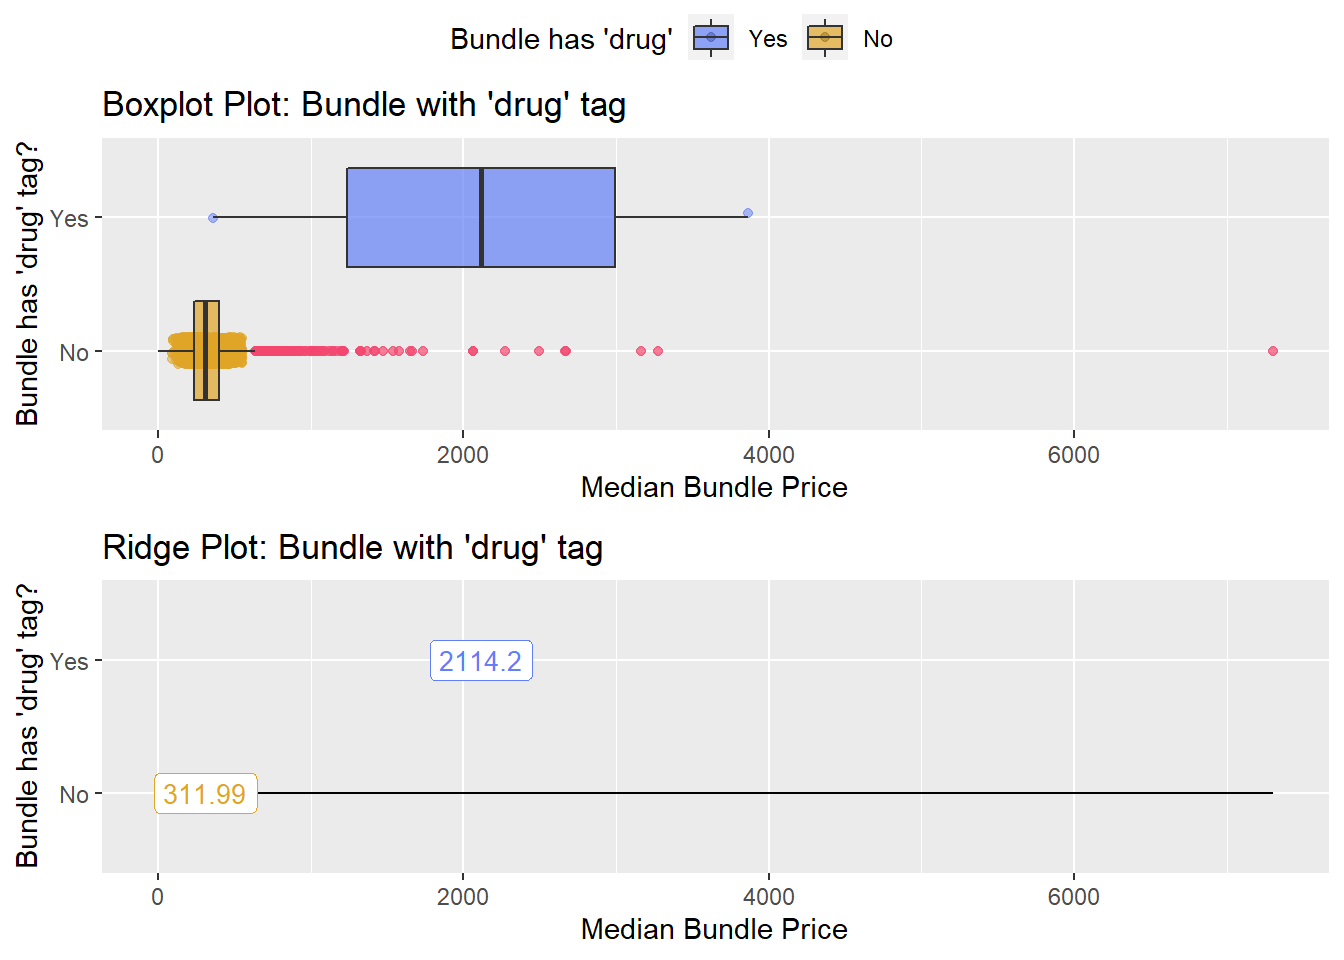Viewport: 1344px width, 960px height.
Task: Click the 'Yes' y-axis tick label in ridge plot
Action: pos(69,661)
